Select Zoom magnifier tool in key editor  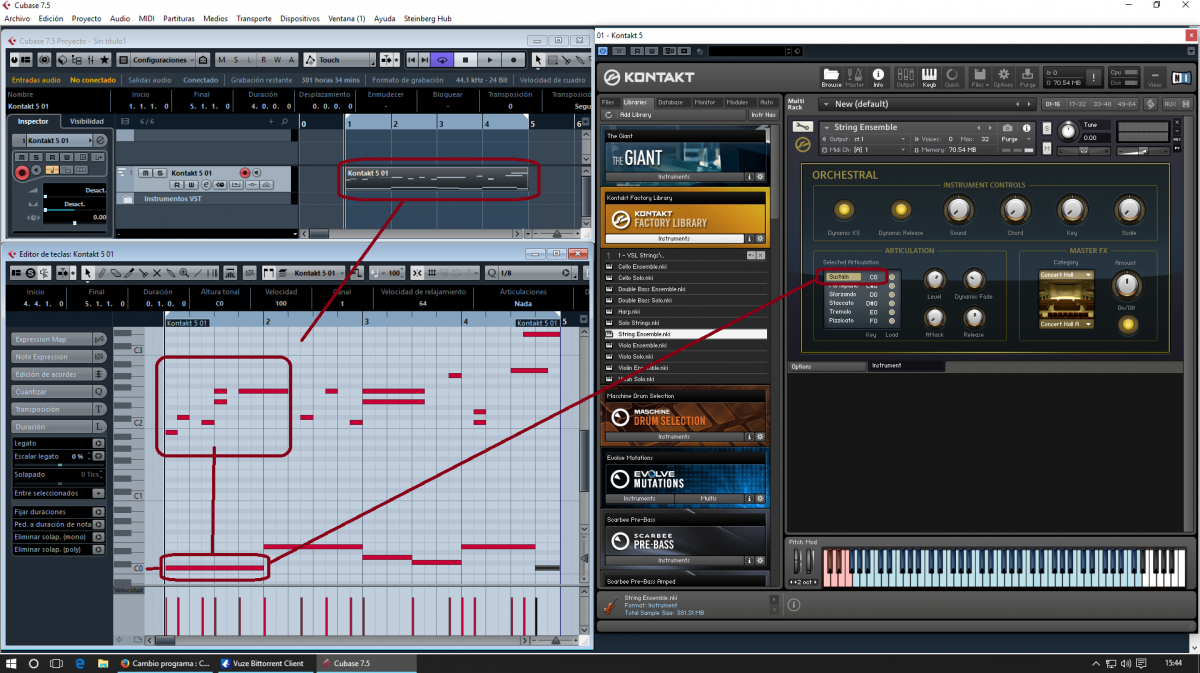184,273
